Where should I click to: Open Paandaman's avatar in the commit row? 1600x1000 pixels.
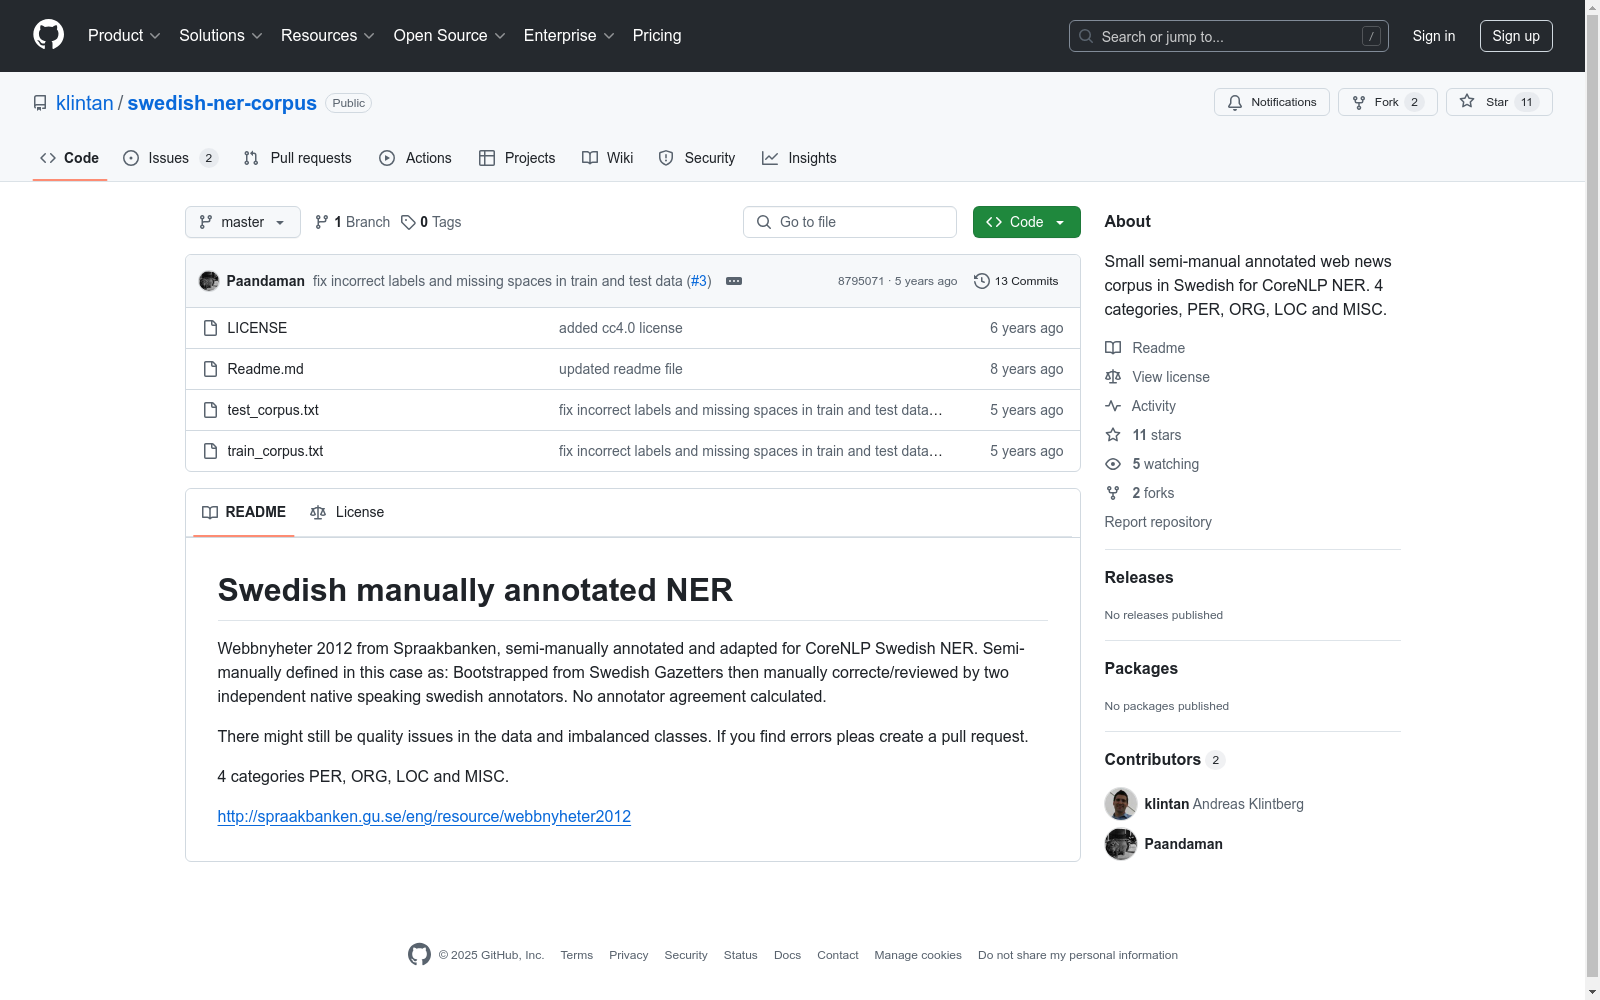click(209, 281)
